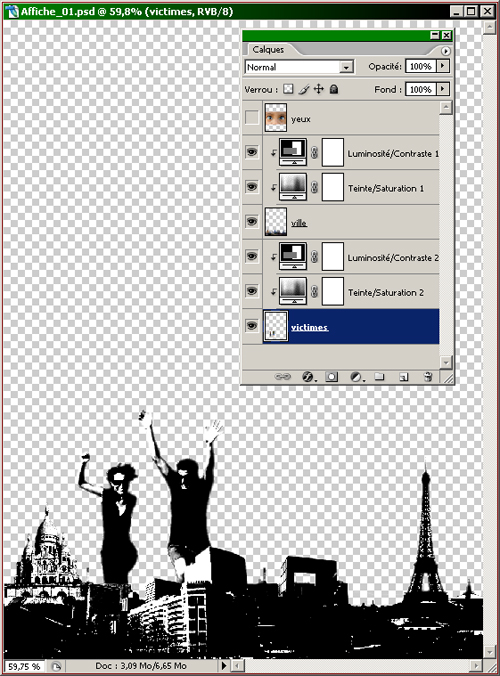Screen dimensions: 500x676
Task: Select Luminosité/Contraste 1 layer name
Action: pos(393,153)
